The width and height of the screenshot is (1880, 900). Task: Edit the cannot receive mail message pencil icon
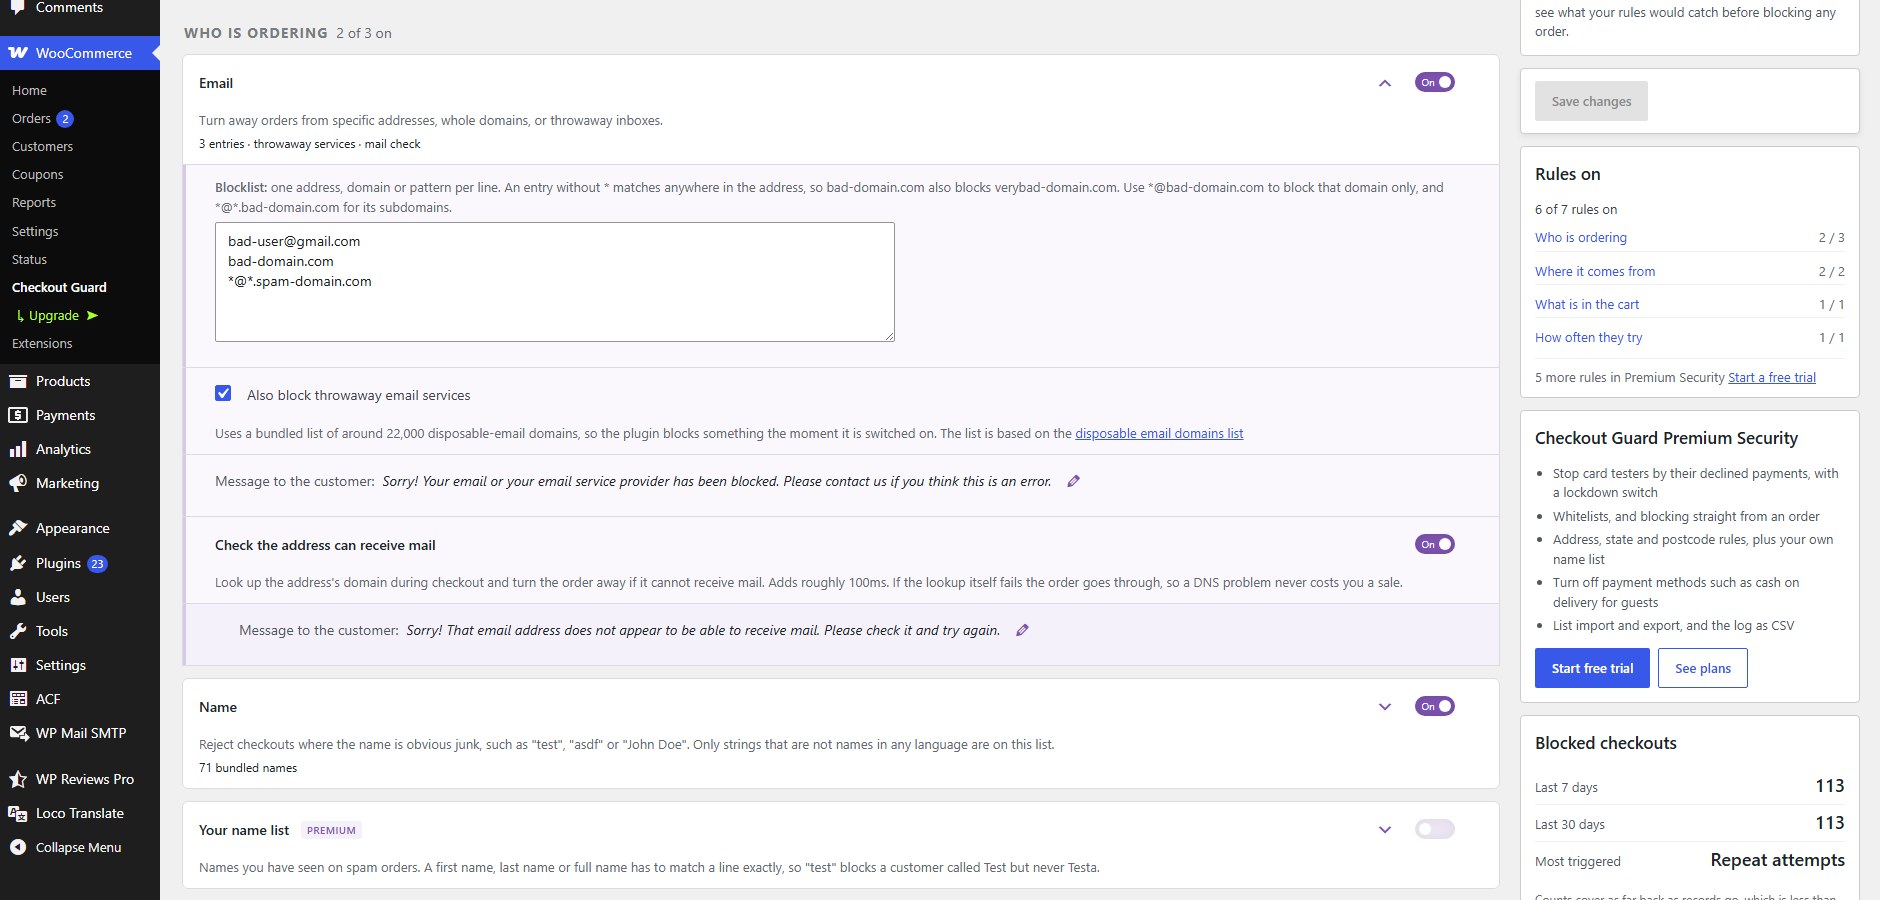pos(1022,630)
